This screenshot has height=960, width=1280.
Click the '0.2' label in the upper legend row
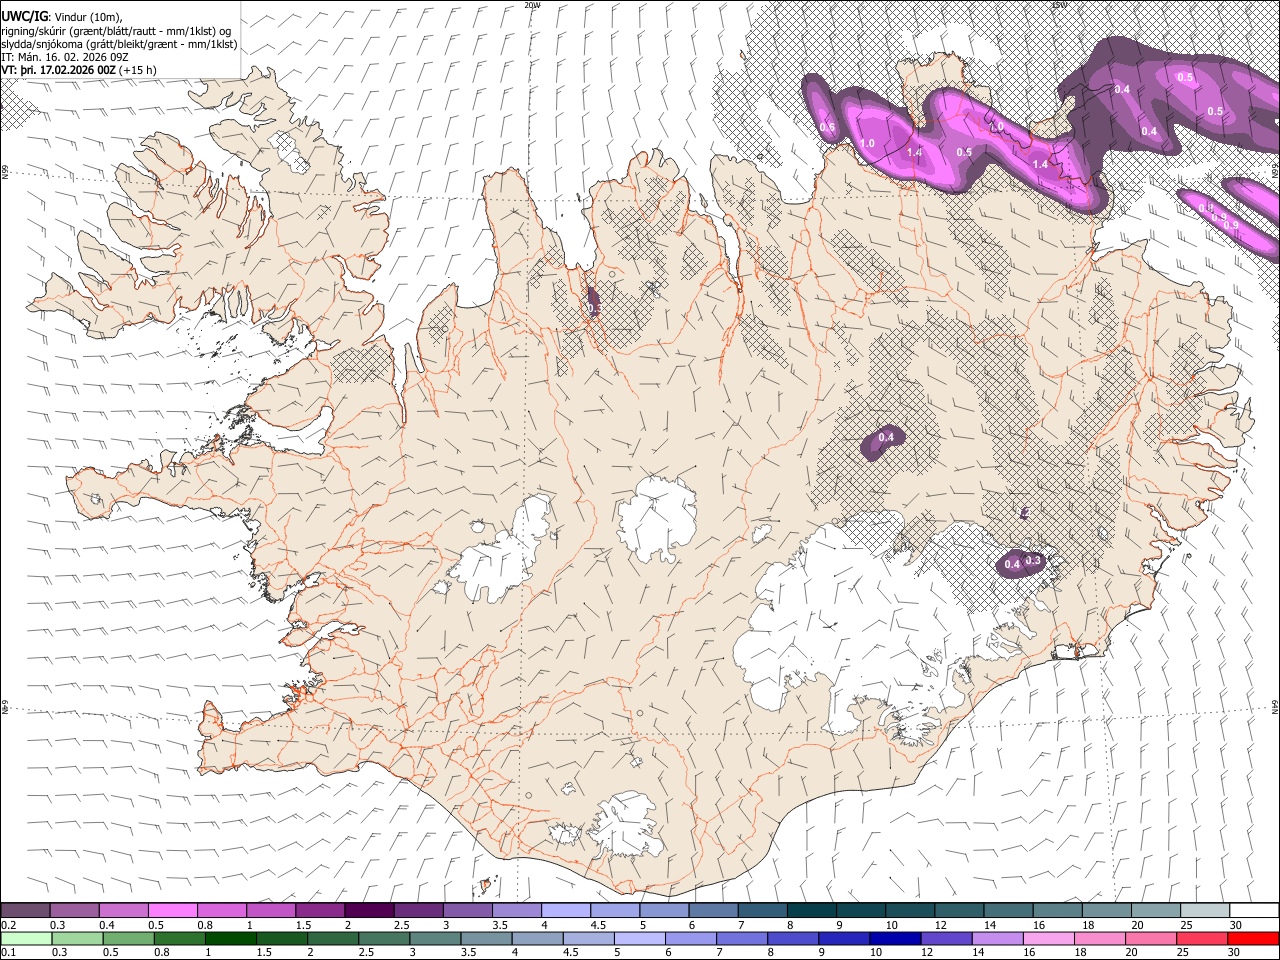click(x=9, y=925)
